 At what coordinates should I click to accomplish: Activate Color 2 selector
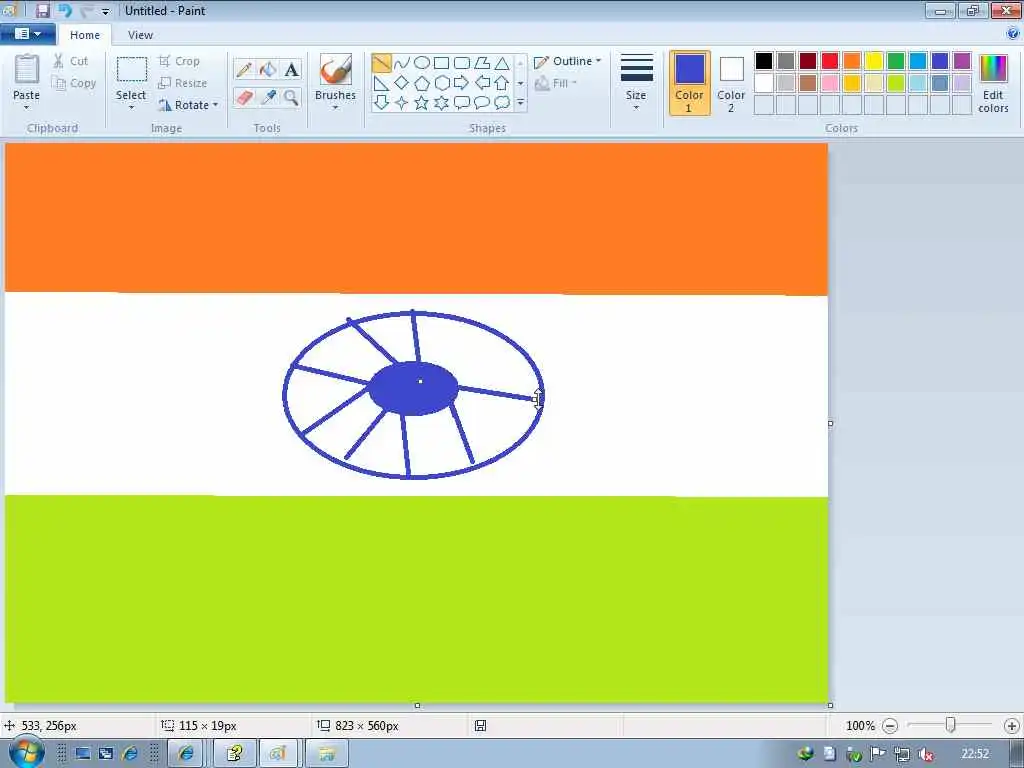click(731, 83)
